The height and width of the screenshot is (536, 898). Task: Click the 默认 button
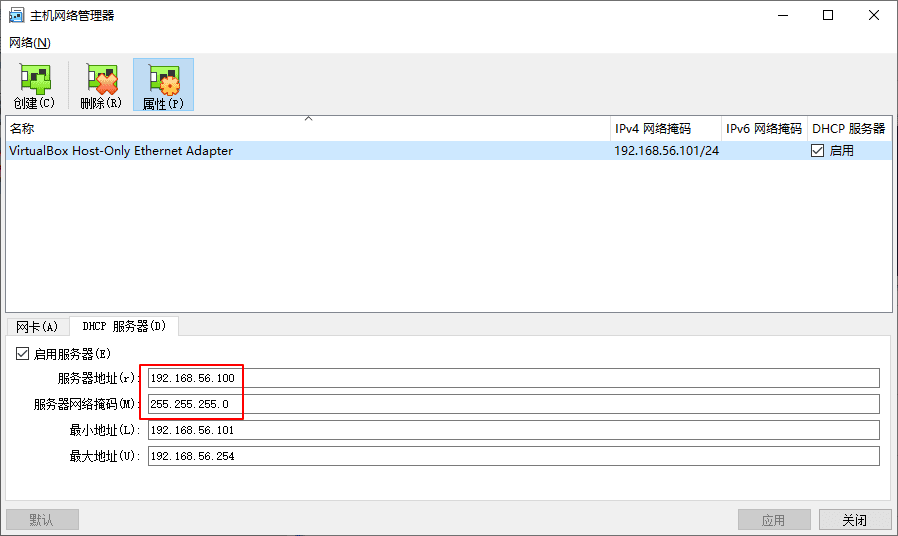tap(42, 520)
